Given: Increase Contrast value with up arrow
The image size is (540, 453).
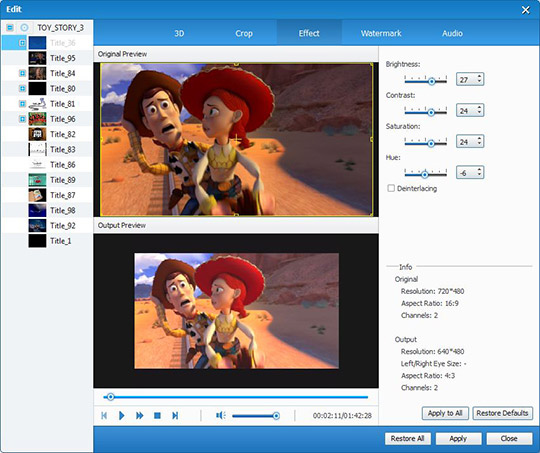Looking at the screenshot, I should coord(479,107).
